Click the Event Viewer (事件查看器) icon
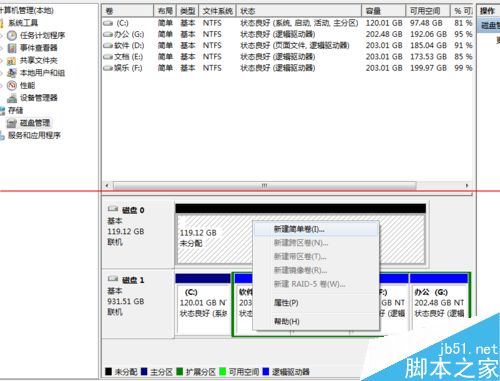The width and height of the screenshot is (500, 381). (12, 48)
